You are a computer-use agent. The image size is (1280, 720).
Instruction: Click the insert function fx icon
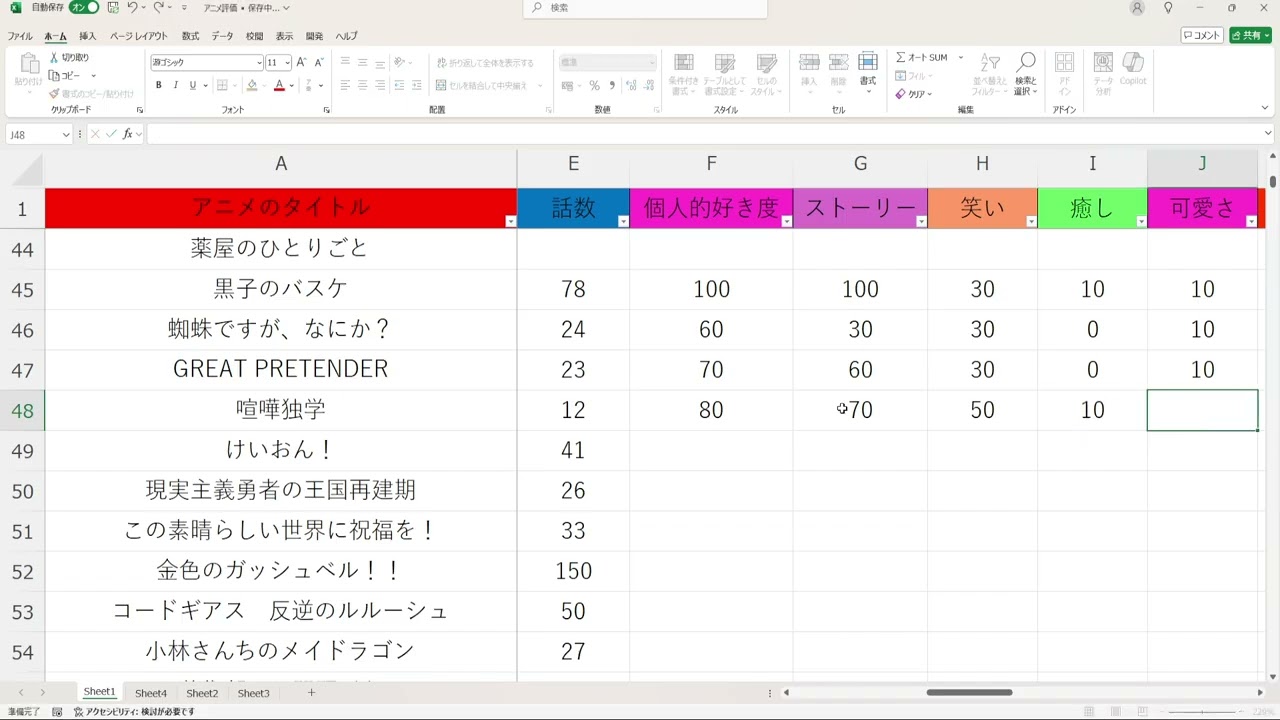[x=127, y=134]
